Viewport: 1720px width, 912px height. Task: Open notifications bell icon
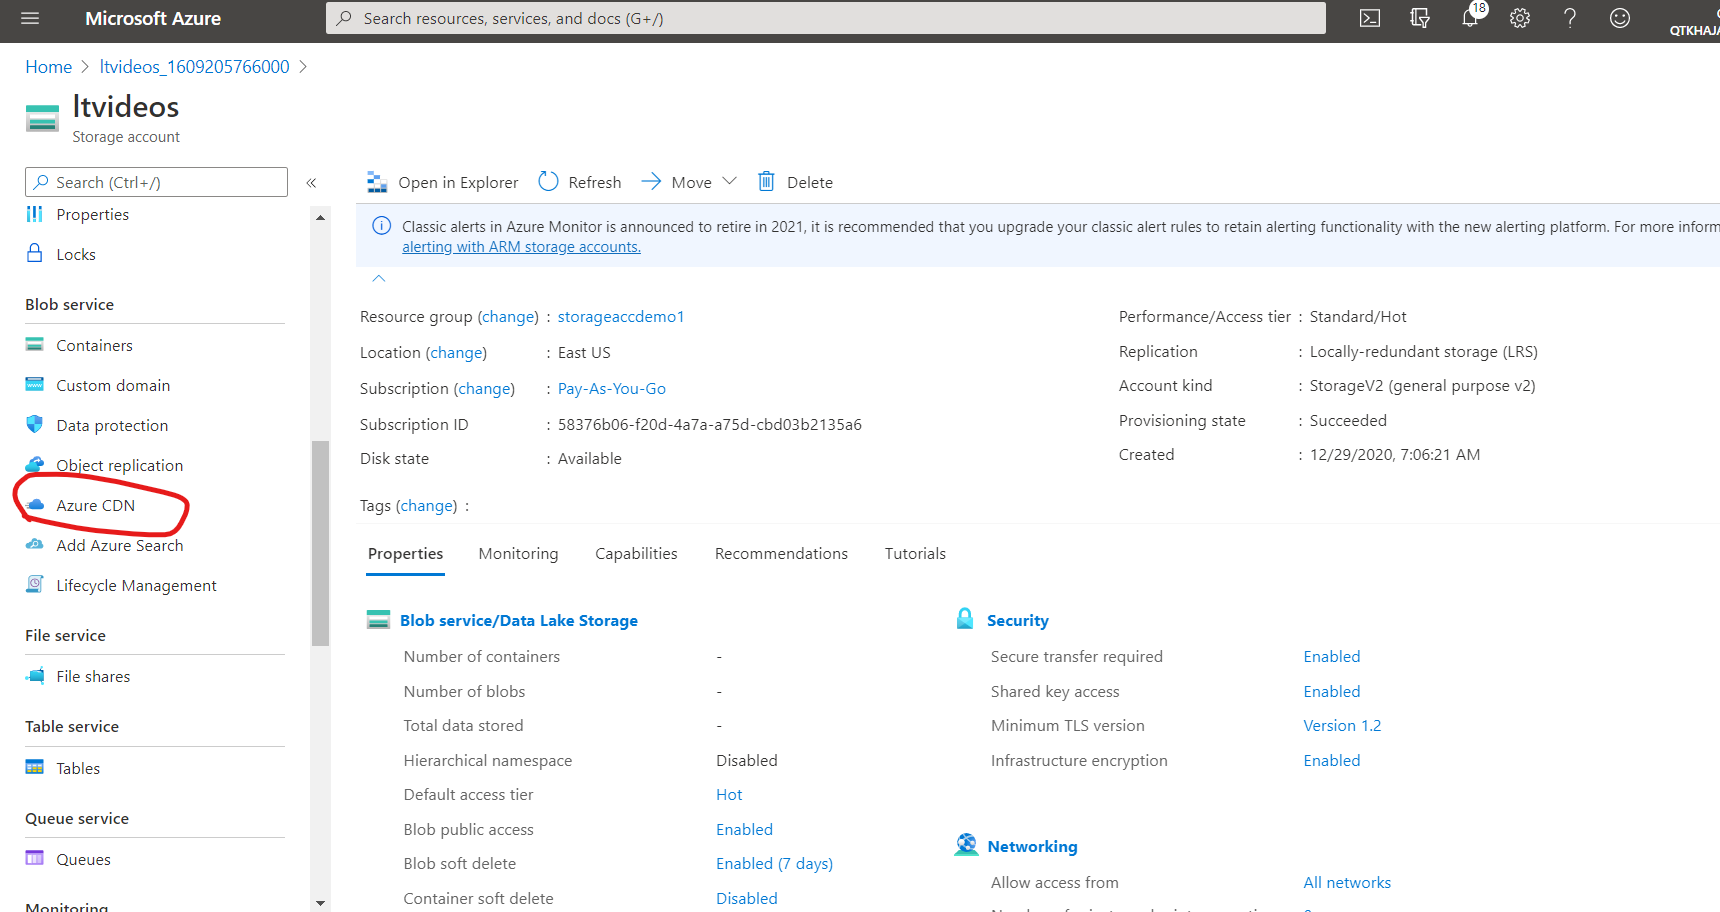click(x=1470, y=18)
